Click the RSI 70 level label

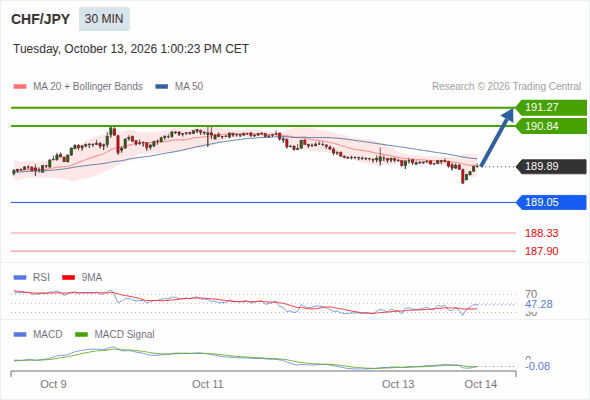coord(531,294)
